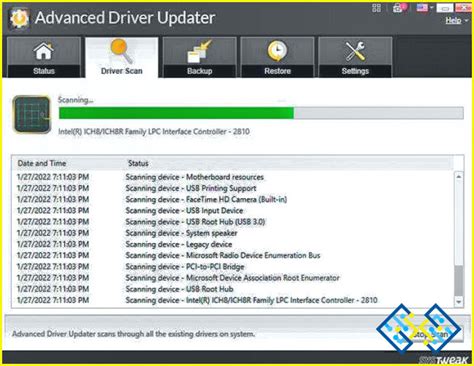Click the grid view icon in the title bar
This screenshot has width=474, height=366.
[x=376, y=8]
